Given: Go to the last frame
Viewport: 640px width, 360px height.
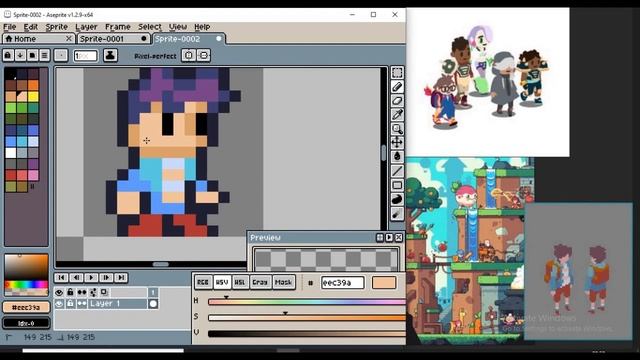Looking at the screenshot, I should (121, 278).
